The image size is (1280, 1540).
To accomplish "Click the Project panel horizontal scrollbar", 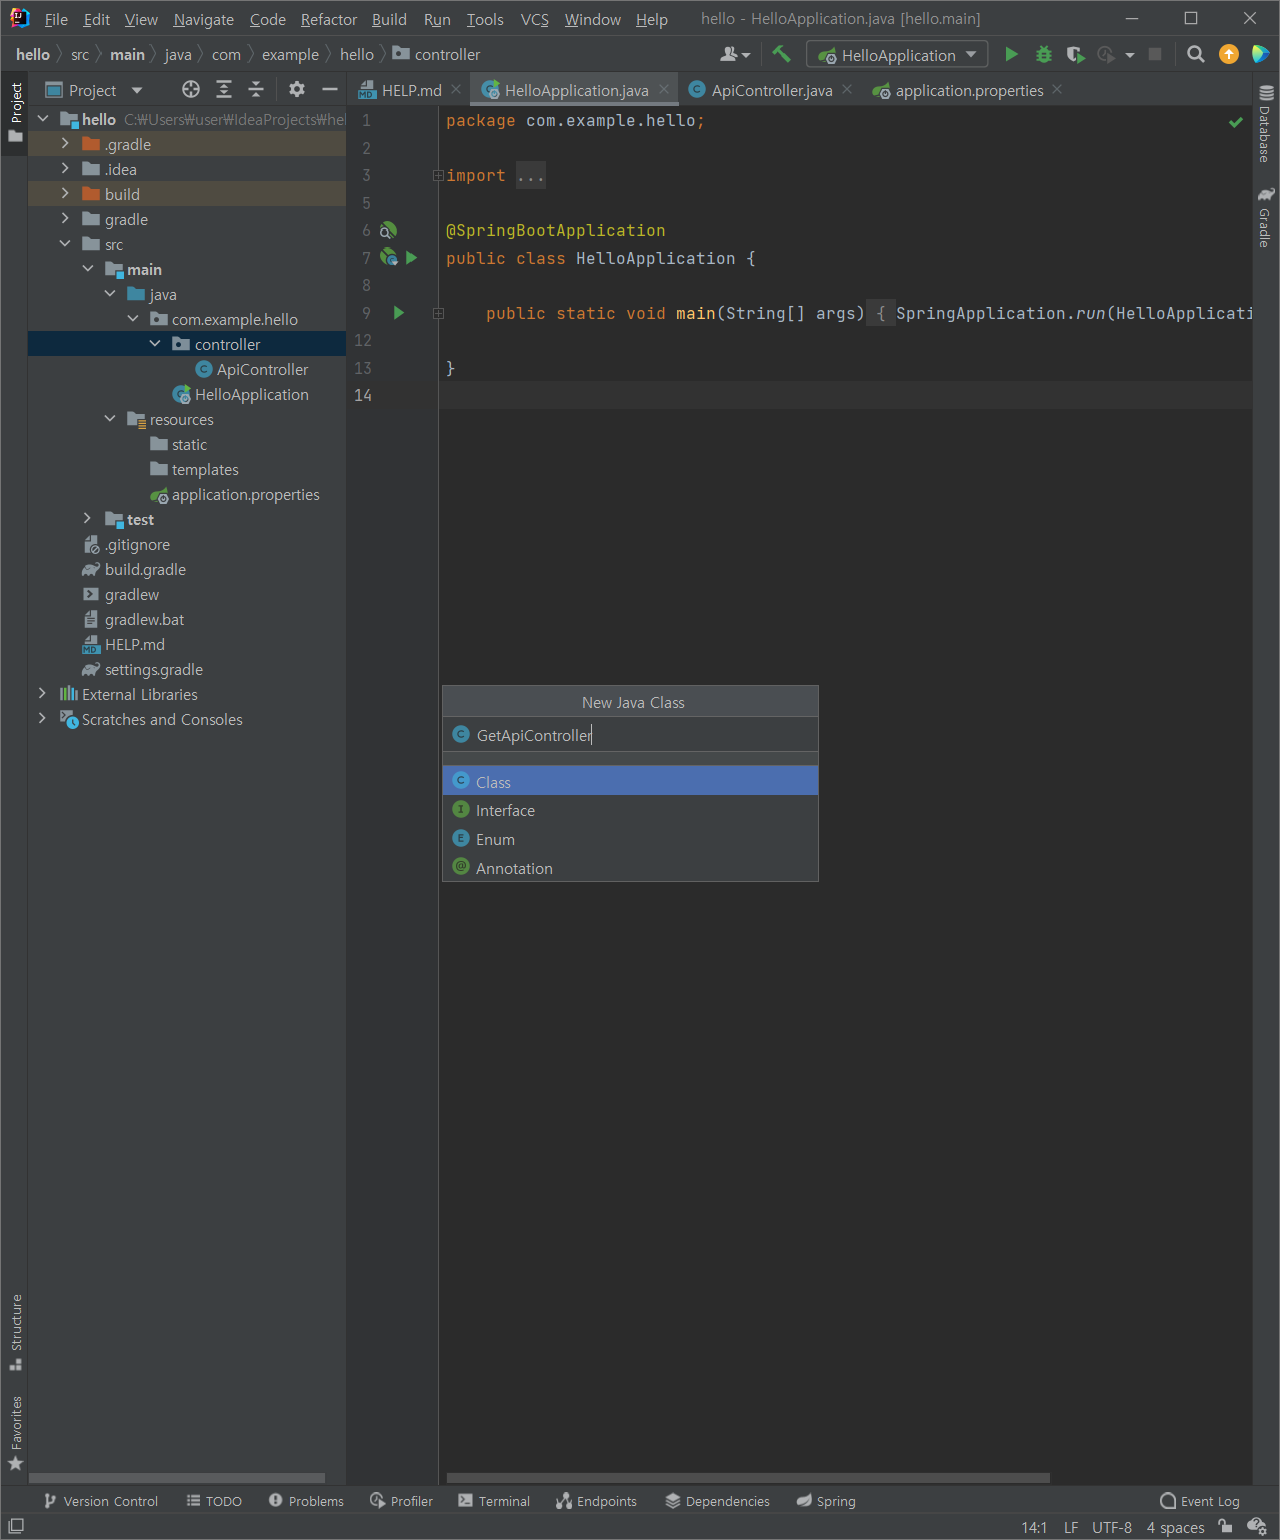I will (177, 1478).
